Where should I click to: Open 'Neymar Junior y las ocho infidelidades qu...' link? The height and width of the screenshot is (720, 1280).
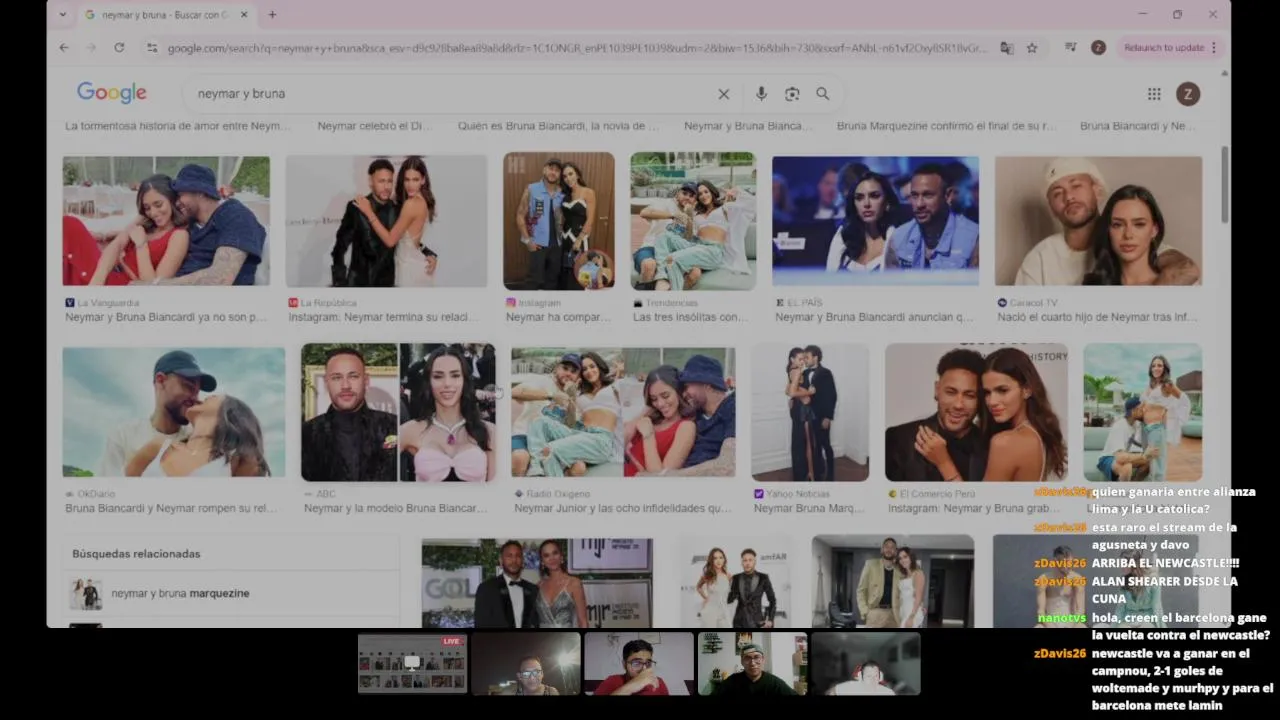tap(623, 508)
